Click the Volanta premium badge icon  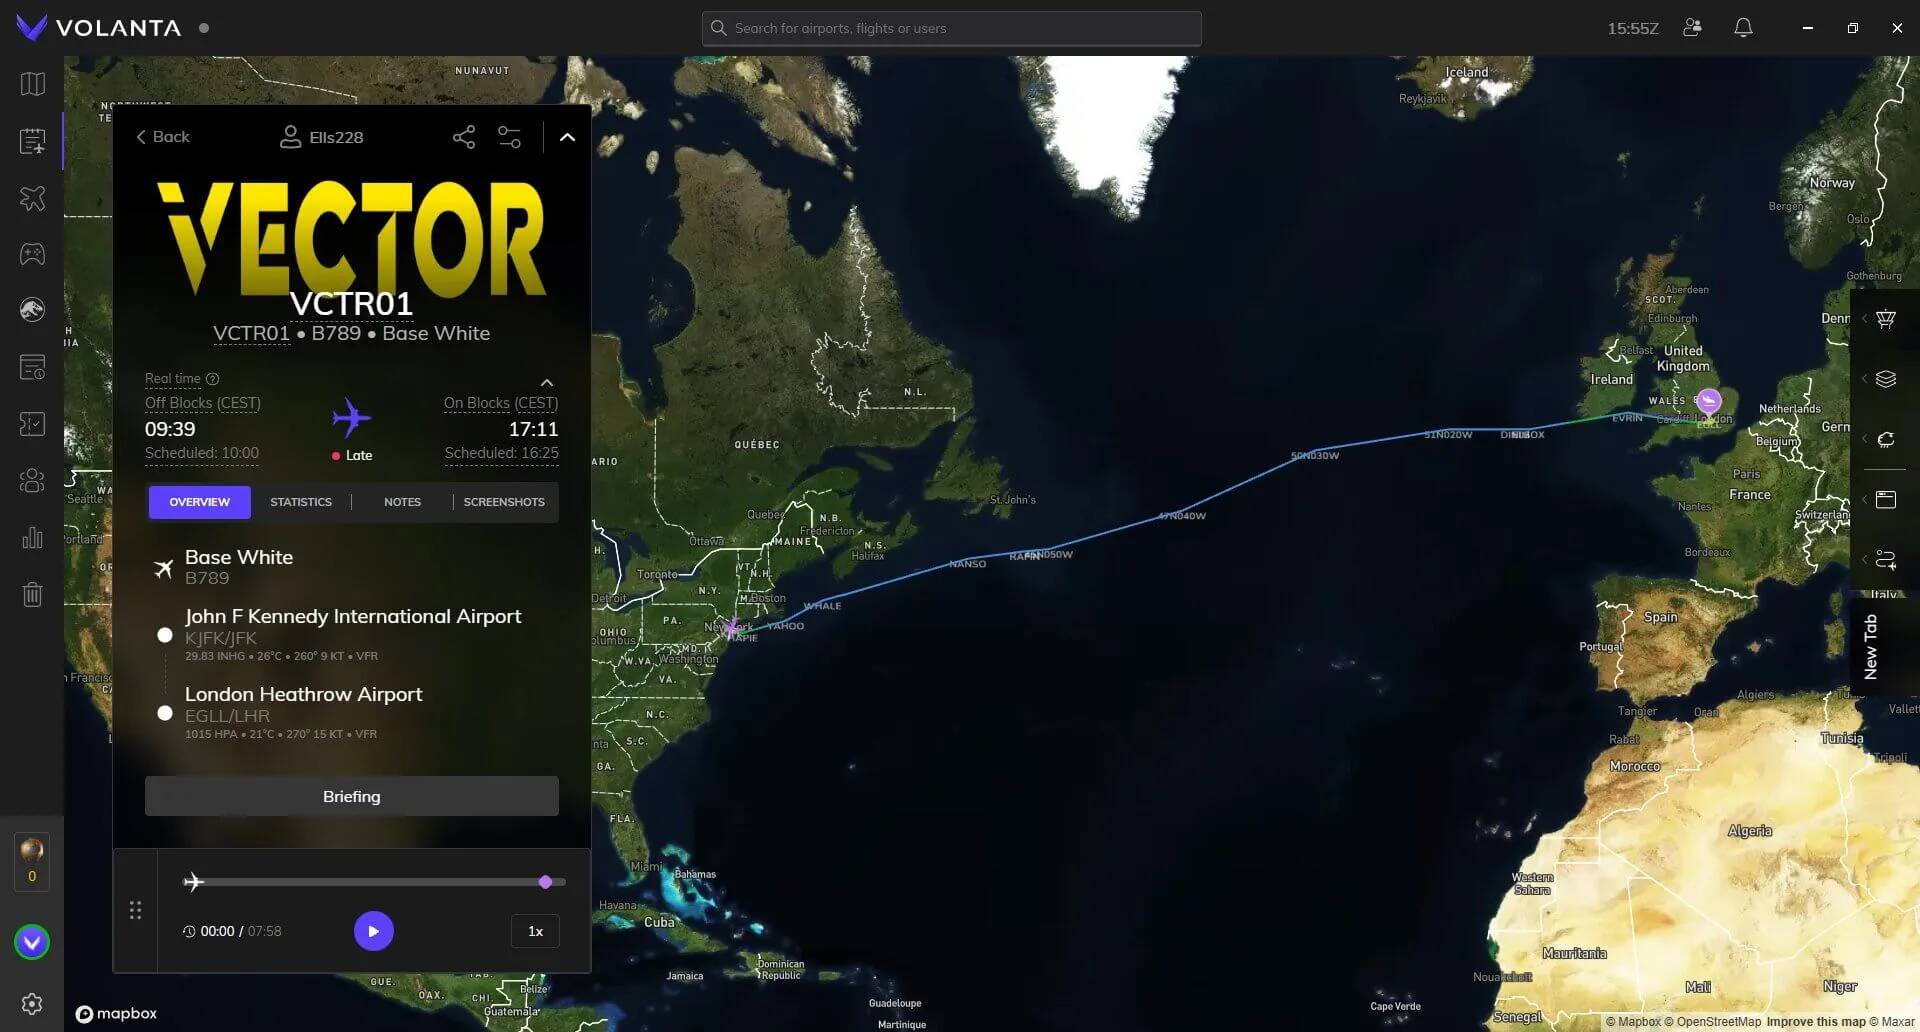click(32, 942)
